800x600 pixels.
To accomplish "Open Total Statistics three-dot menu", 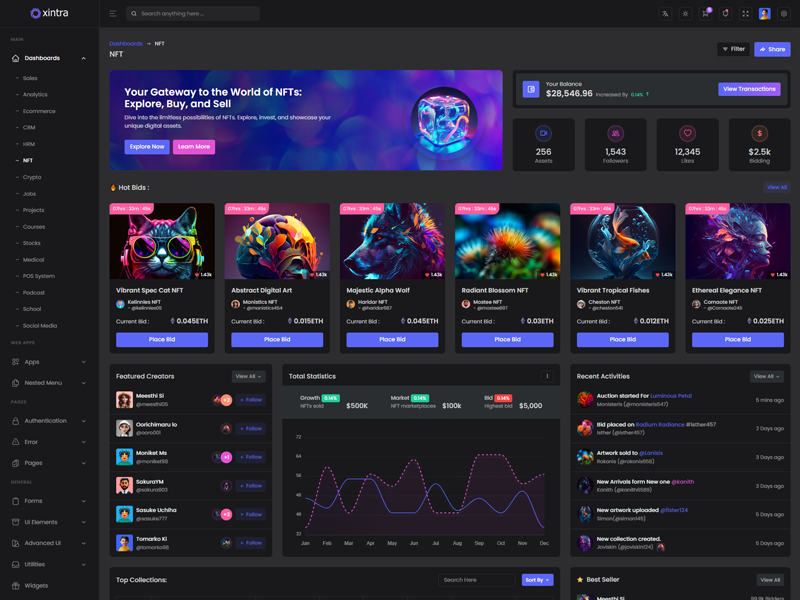I will coord(547,377).
